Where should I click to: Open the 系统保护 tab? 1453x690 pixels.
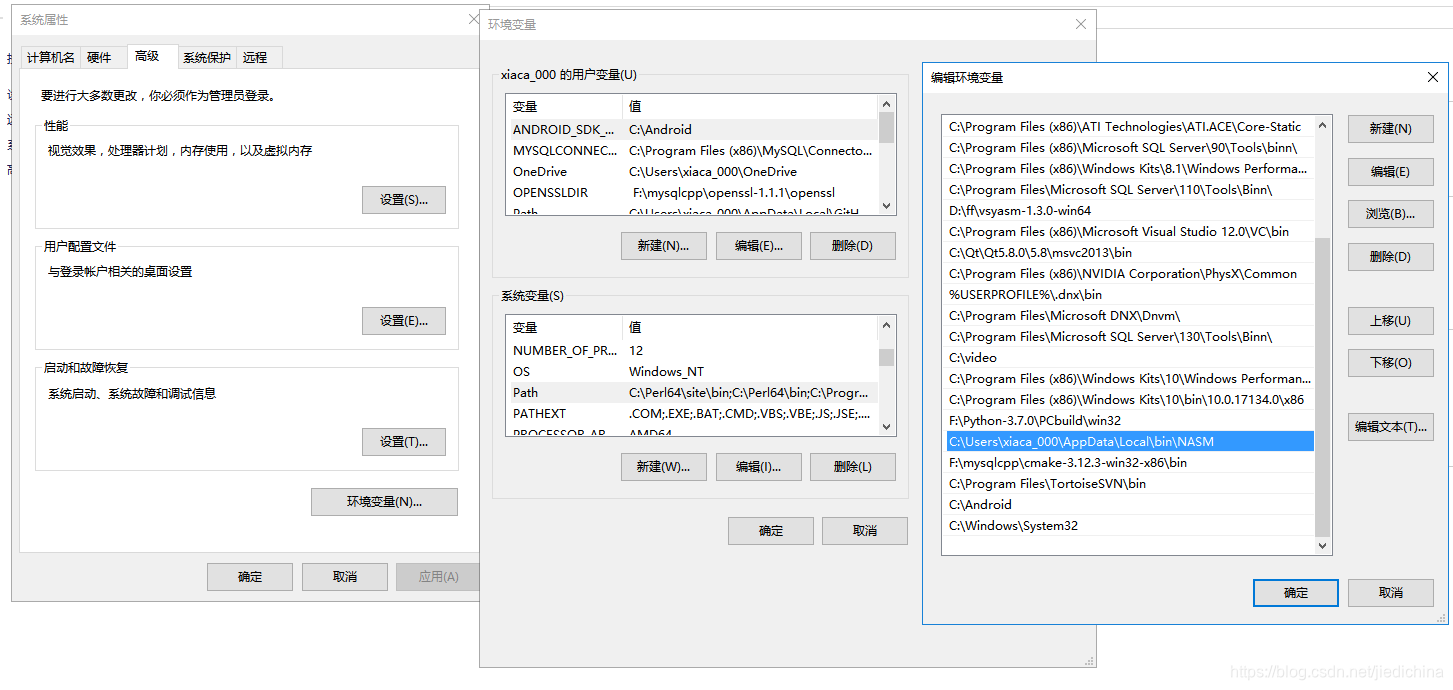point(207,57)
